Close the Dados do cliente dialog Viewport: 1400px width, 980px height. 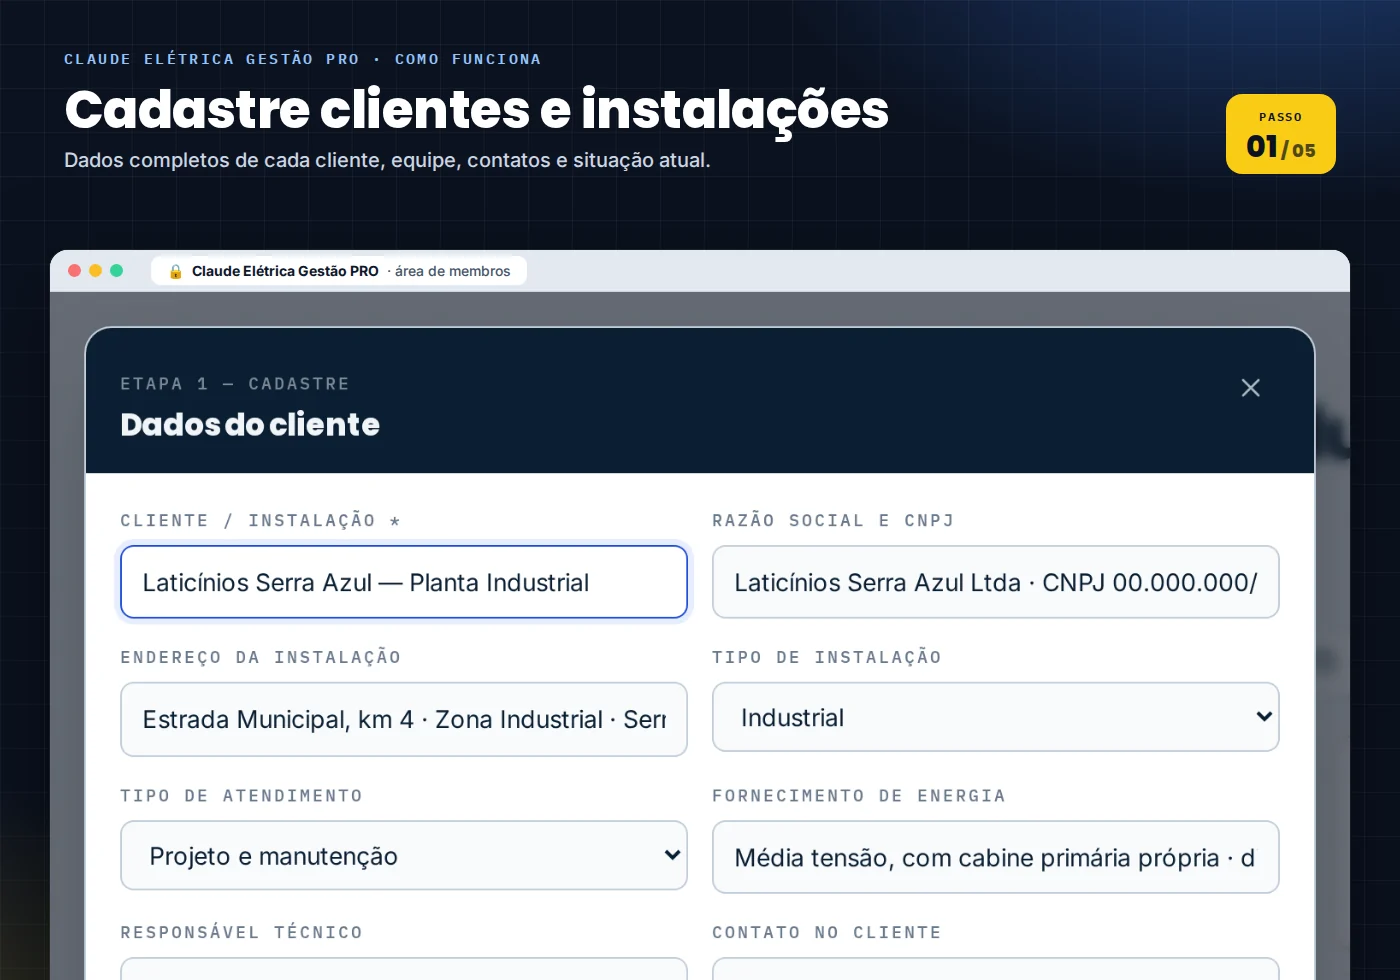(1250, 388)
